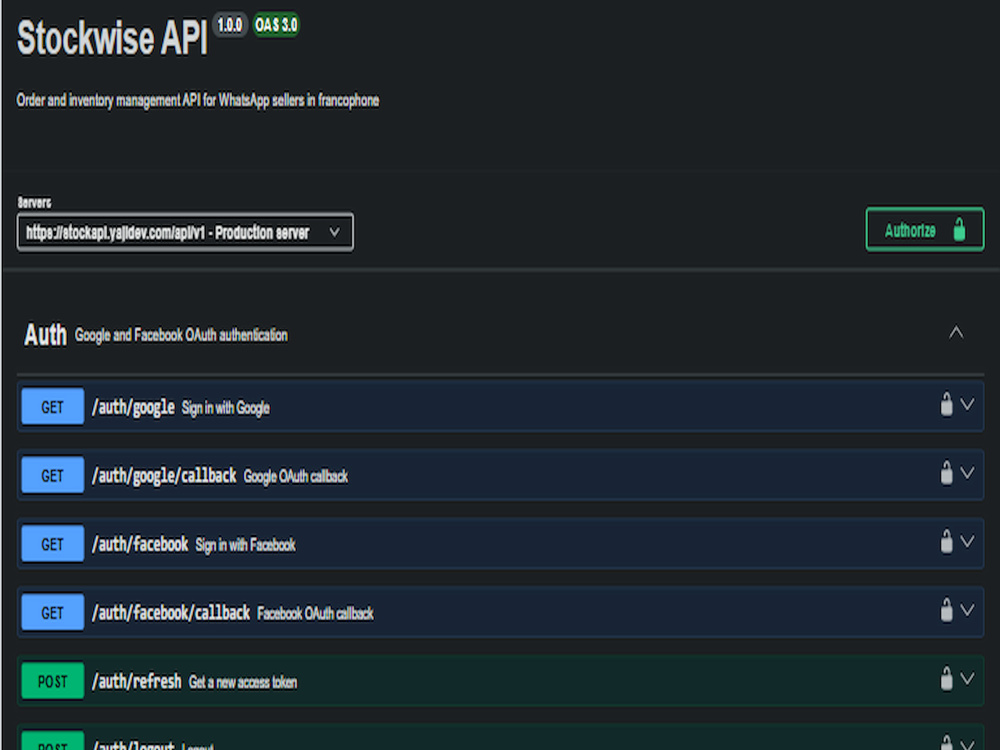Click the Stockwise API title
Image resolution: width=1000 pixels, height=750 pixels.
[x=112, y=38]
